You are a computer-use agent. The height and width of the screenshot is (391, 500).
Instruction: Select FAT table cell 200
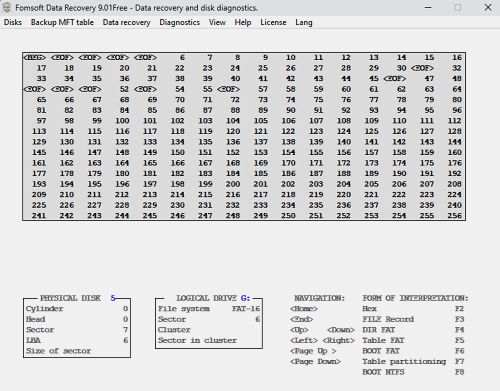click(x=233, y=184)
